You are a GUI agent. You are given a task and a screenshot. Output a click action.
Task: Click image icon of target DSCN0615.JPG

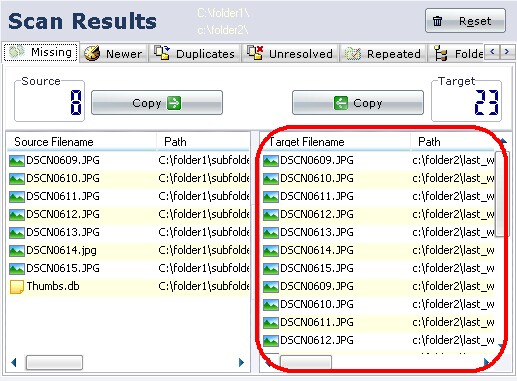pyautogui.click(x=271, y=269)
